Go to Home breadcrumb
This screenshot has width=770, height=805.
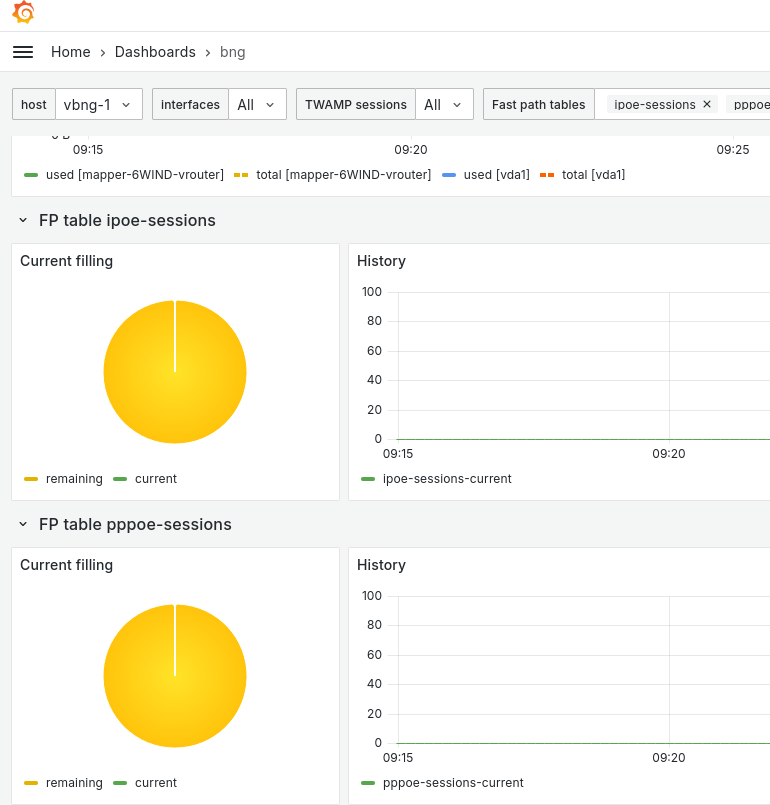71,52
